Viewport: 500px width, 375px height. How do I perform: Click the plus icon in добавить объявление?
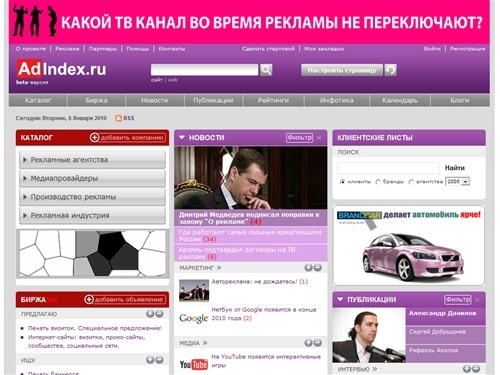(x=89, y=299)
